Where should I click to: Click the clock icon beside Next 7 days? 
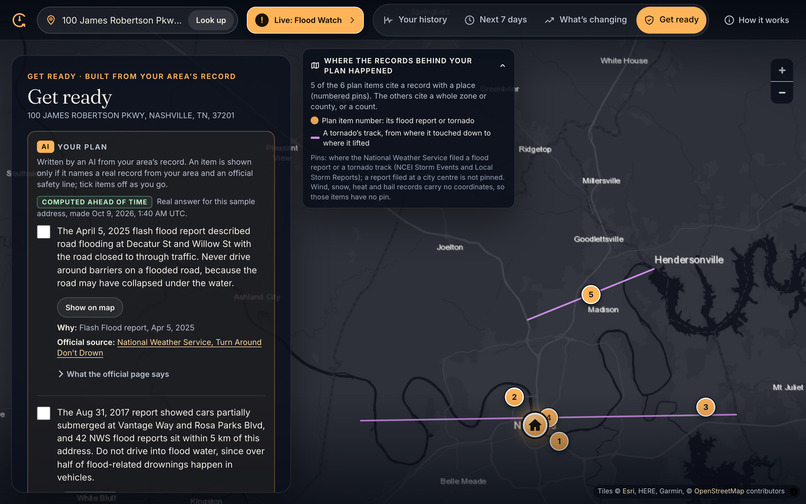pos(469,20)
